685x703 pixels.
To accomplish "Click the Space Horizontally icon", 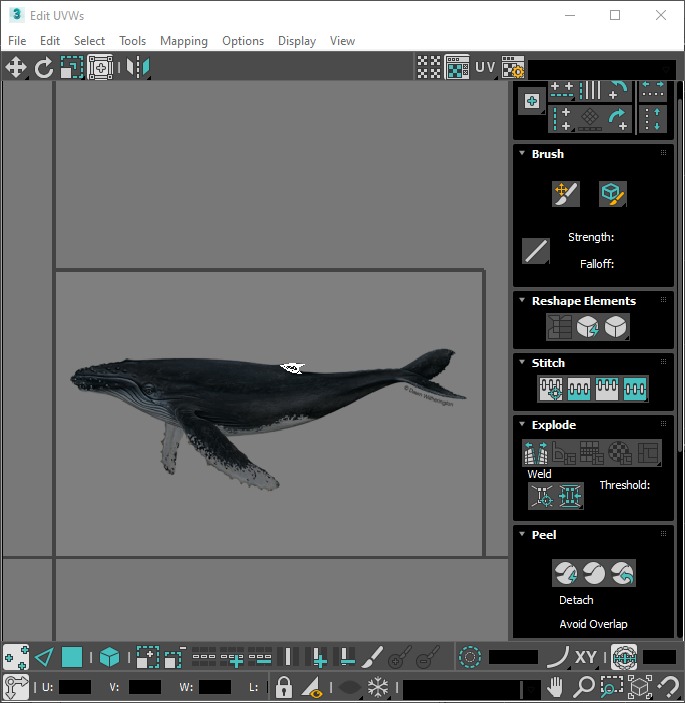I will pos(653,91).
